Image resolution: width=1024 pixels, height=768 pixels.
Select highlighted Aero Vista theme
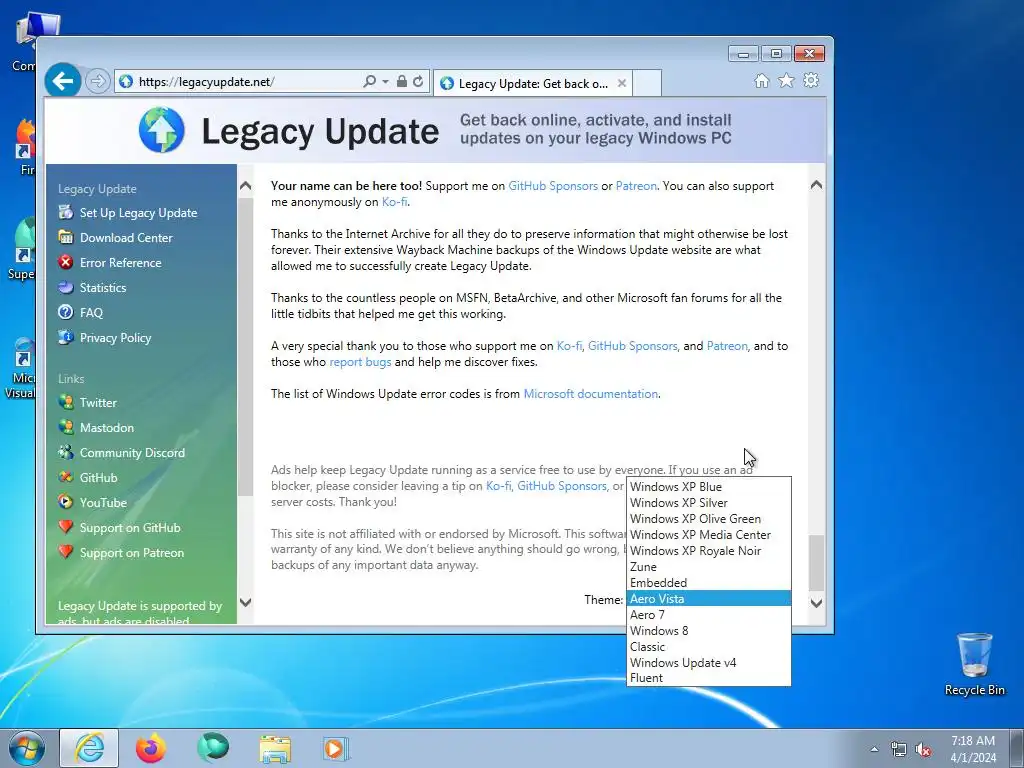(709, 598)
